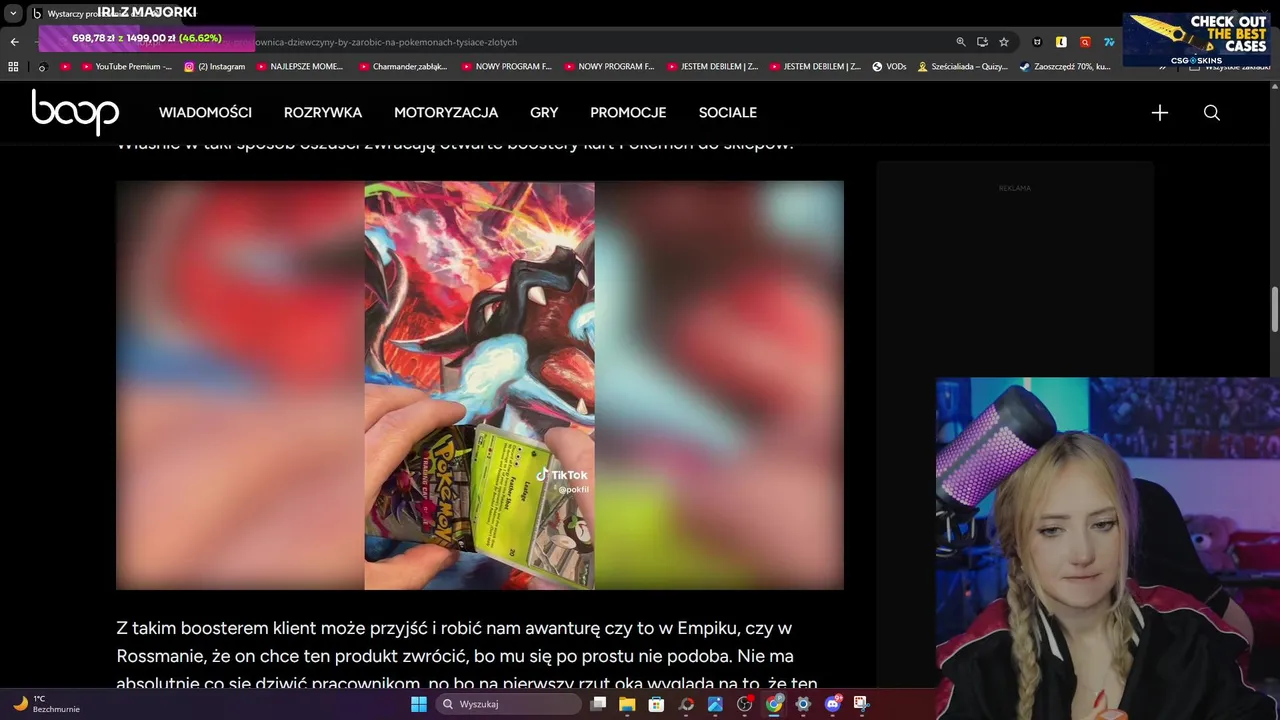
Task: Click the 7TV extension icon
Action: [1109, 42]
